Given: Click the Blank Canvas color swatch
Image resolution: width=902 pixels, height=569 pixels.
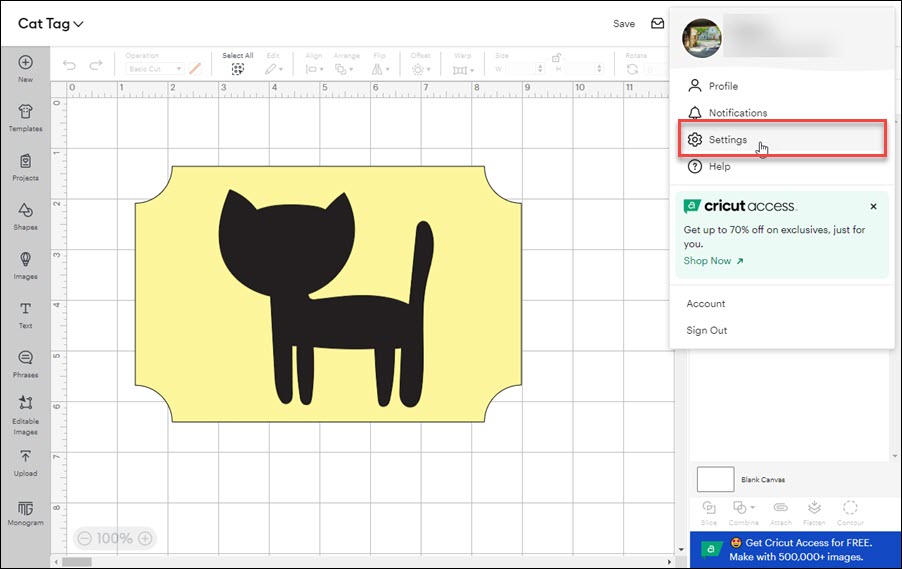Looking at the screenshot, I should click(x=715, y=479).
